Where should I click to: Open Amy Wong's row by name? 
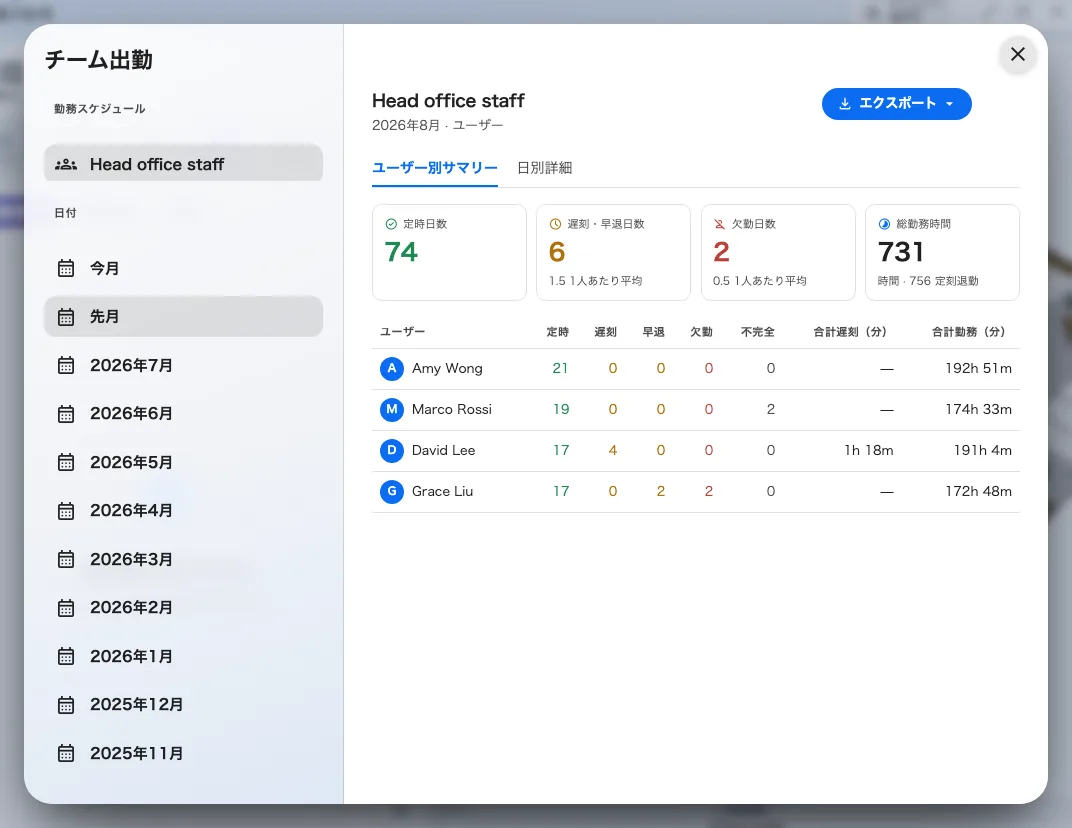point(447,369)
